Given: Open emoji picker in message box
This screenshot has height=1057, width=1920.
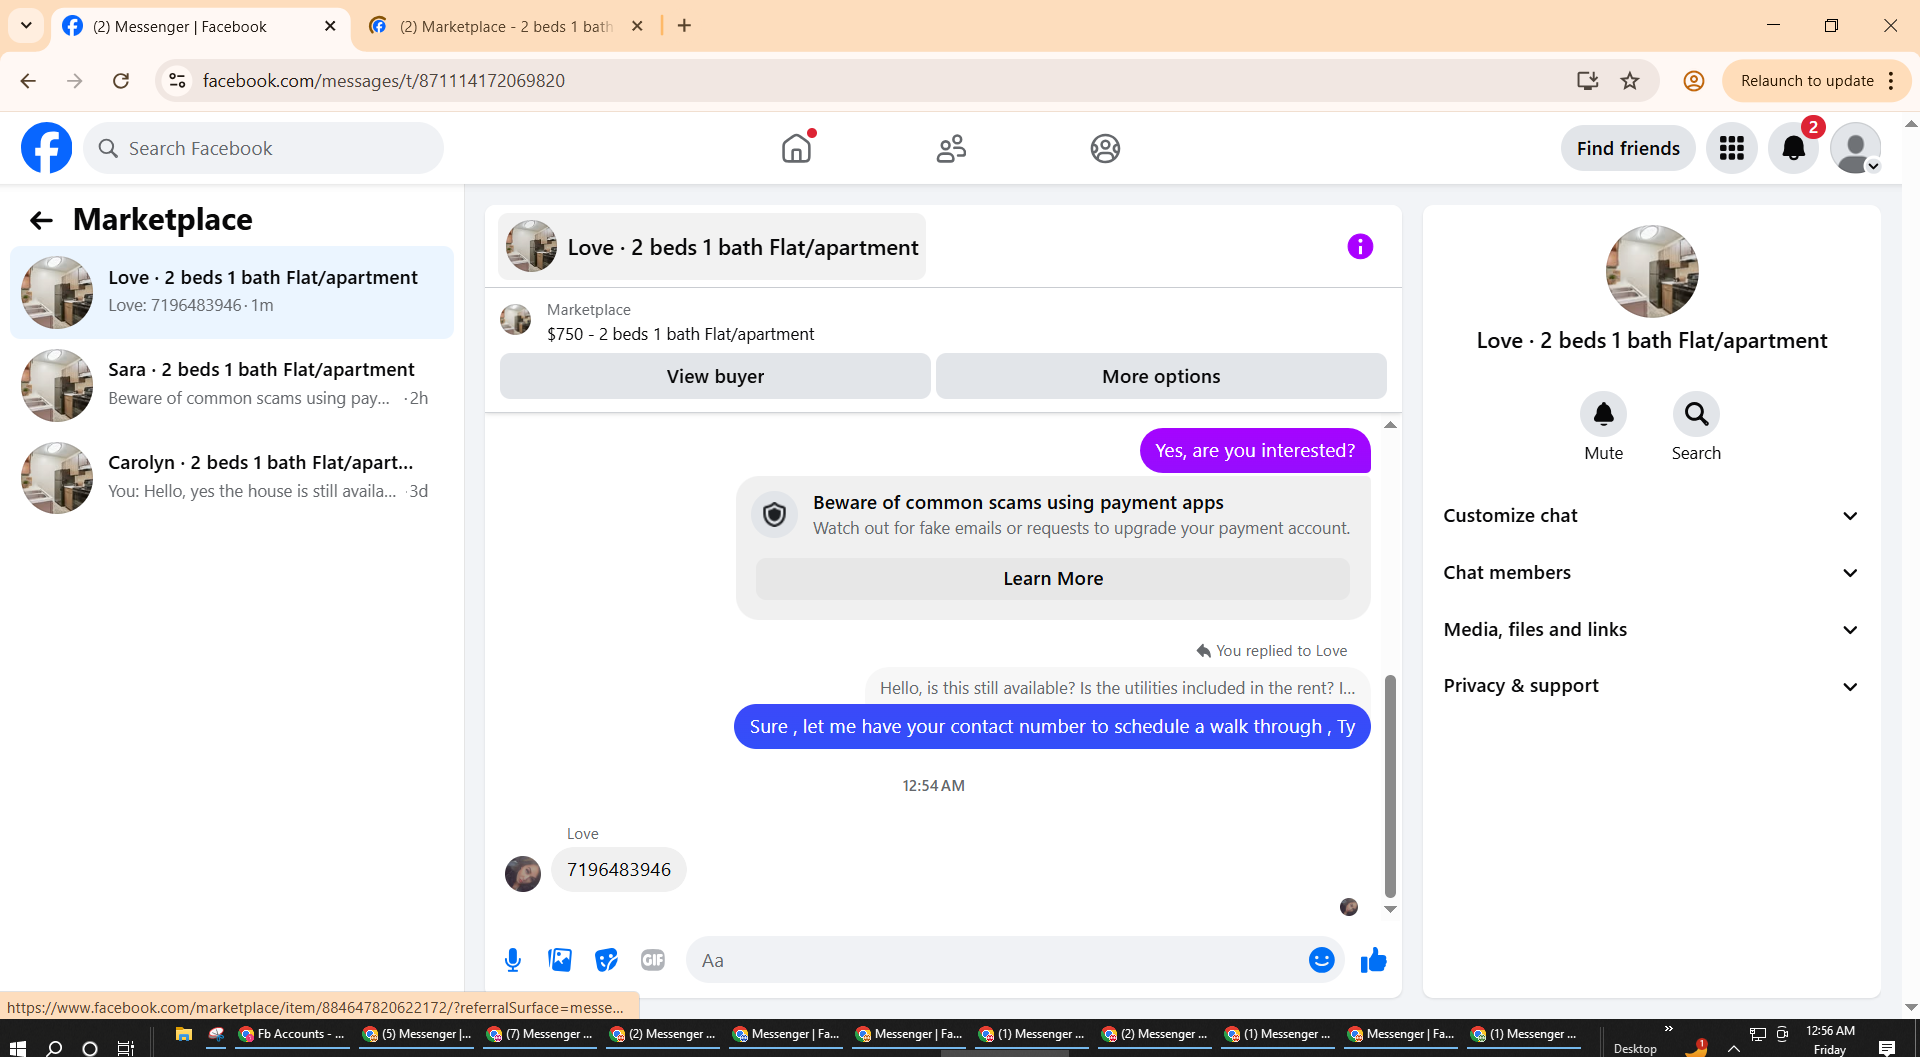Looking at the screenshot, I should (1321, 960).
